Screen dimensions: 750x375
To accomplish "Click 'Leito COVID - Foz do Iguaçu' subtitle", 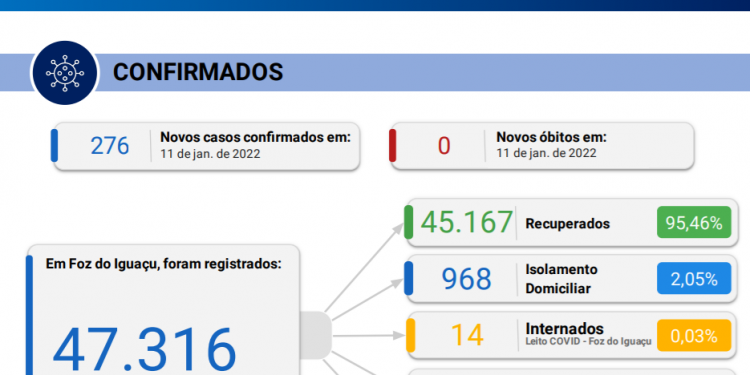I will click(589, 342).
